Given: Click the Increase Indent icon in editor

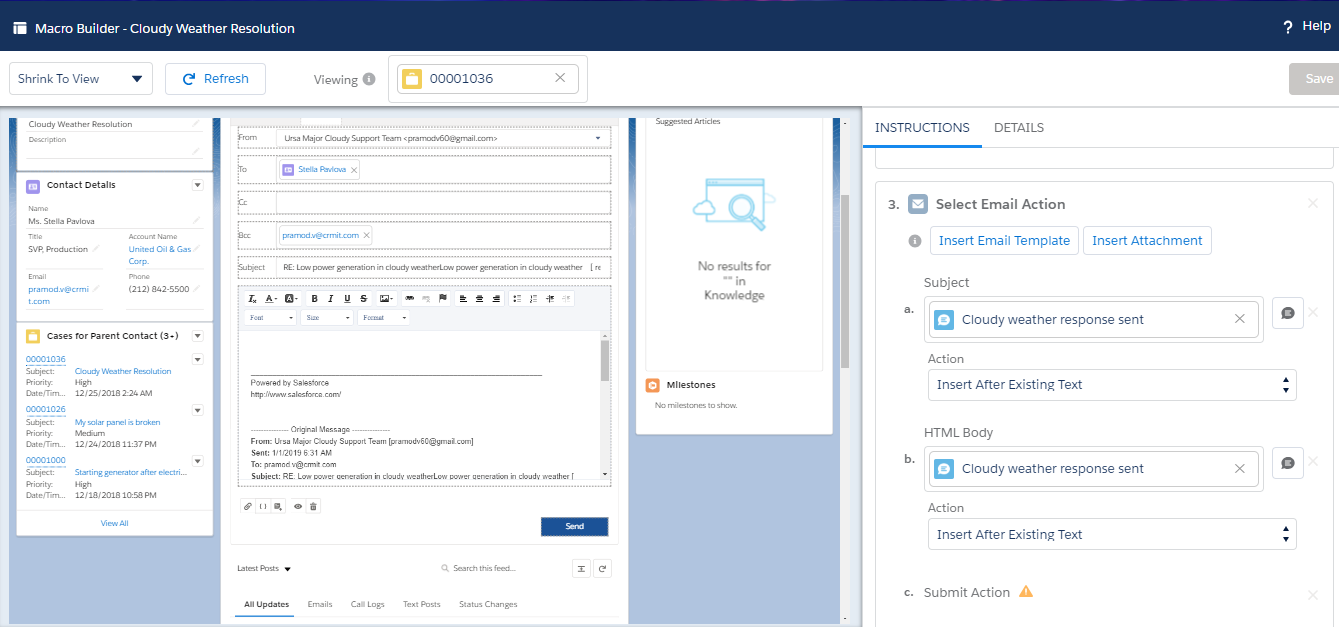Looking at the screenshot, I should click(550, 298).
